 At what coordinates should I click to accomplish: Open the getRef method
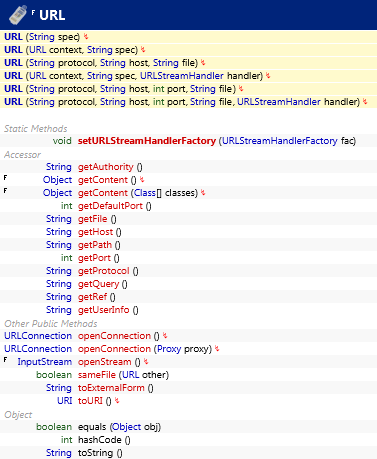tap(92, 297)
